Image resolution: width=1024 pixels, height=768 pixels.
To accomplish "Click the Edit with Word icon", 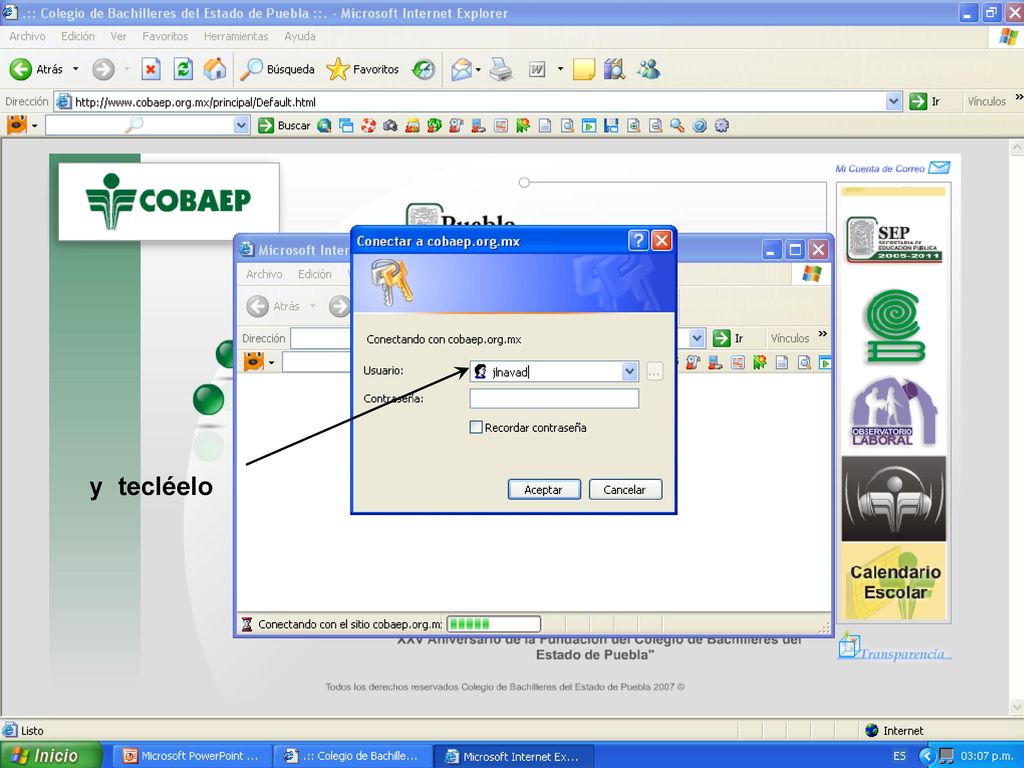I will (537, 69).
